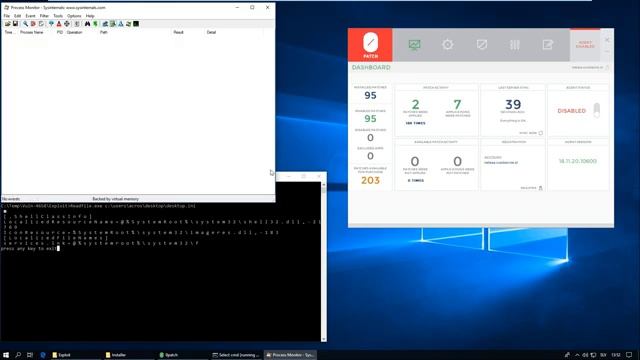Click the binoculars Find icon
640x360 pixels.
tap(87, 24)
